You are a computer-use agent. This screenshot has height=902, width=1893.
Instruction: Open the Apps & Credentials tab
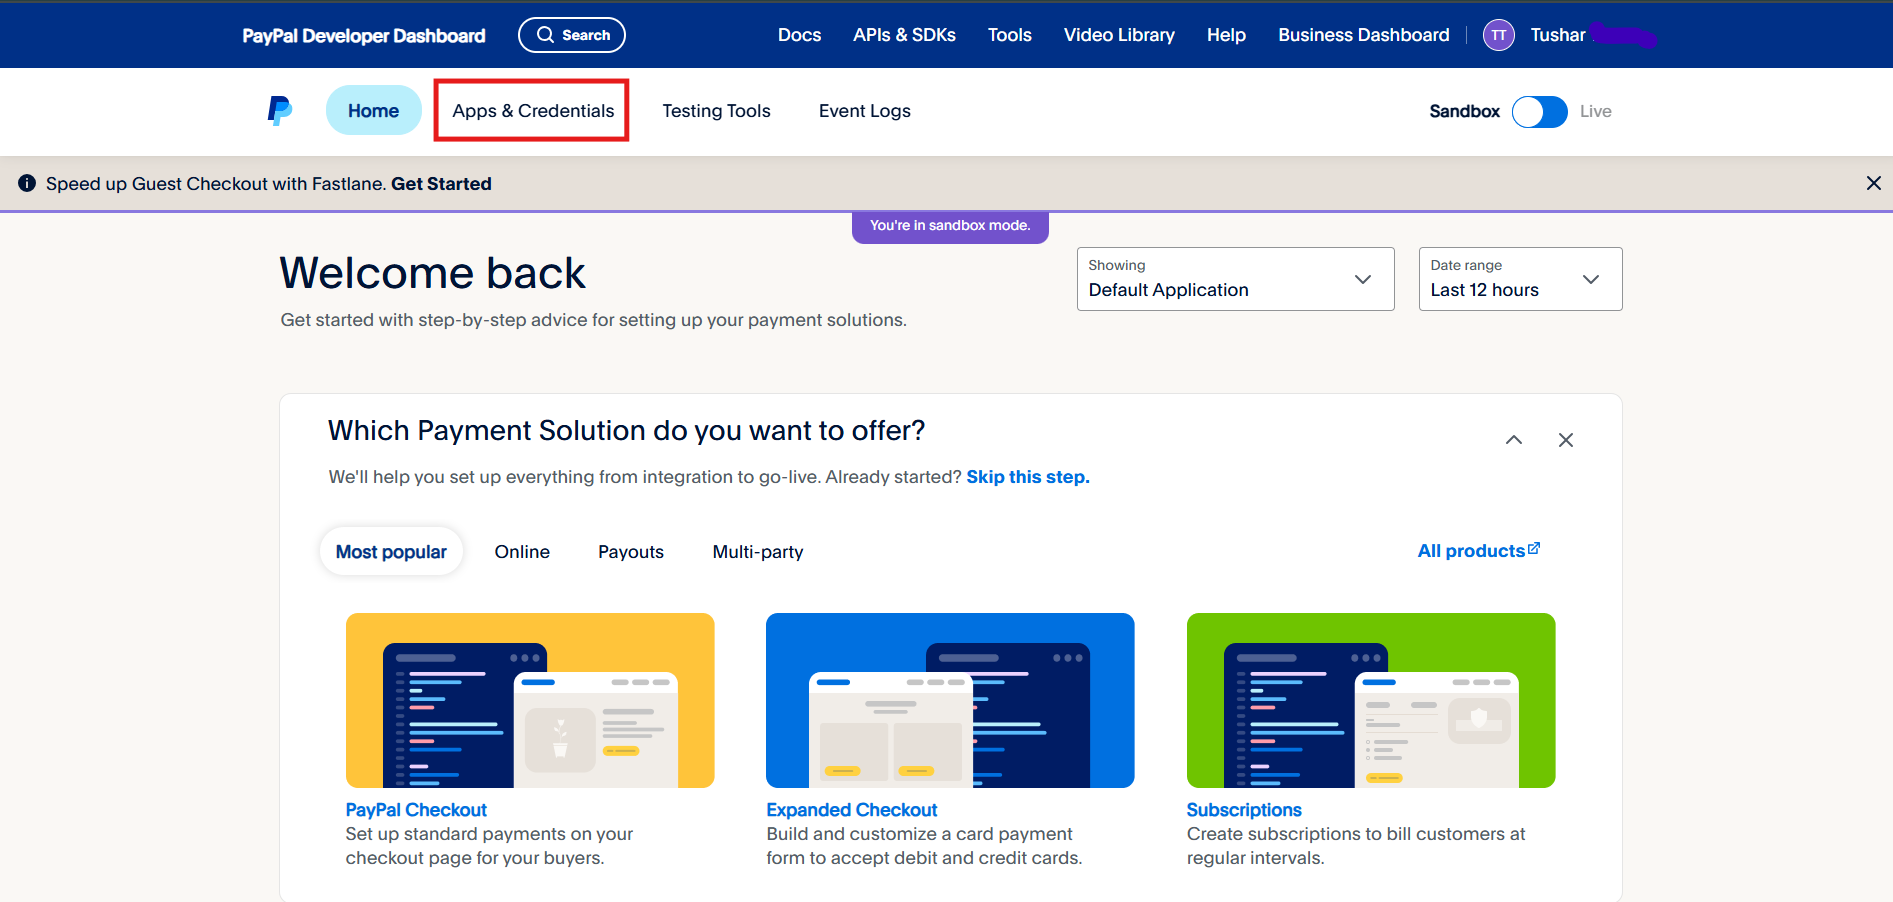(x=533, y=111)
